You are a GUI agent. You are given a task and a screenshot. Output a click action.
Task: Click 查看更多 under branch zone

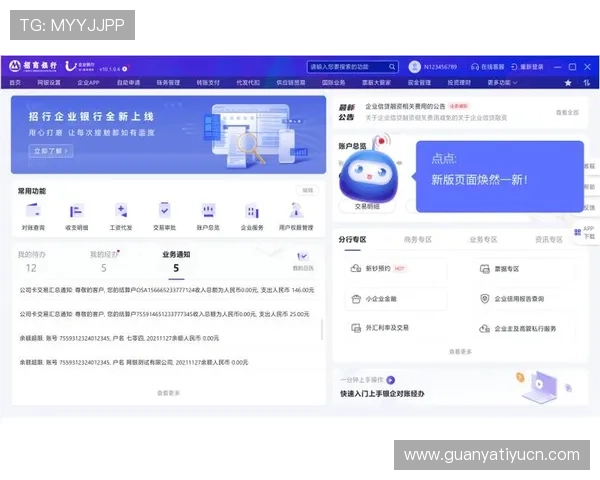pos(460,352)
